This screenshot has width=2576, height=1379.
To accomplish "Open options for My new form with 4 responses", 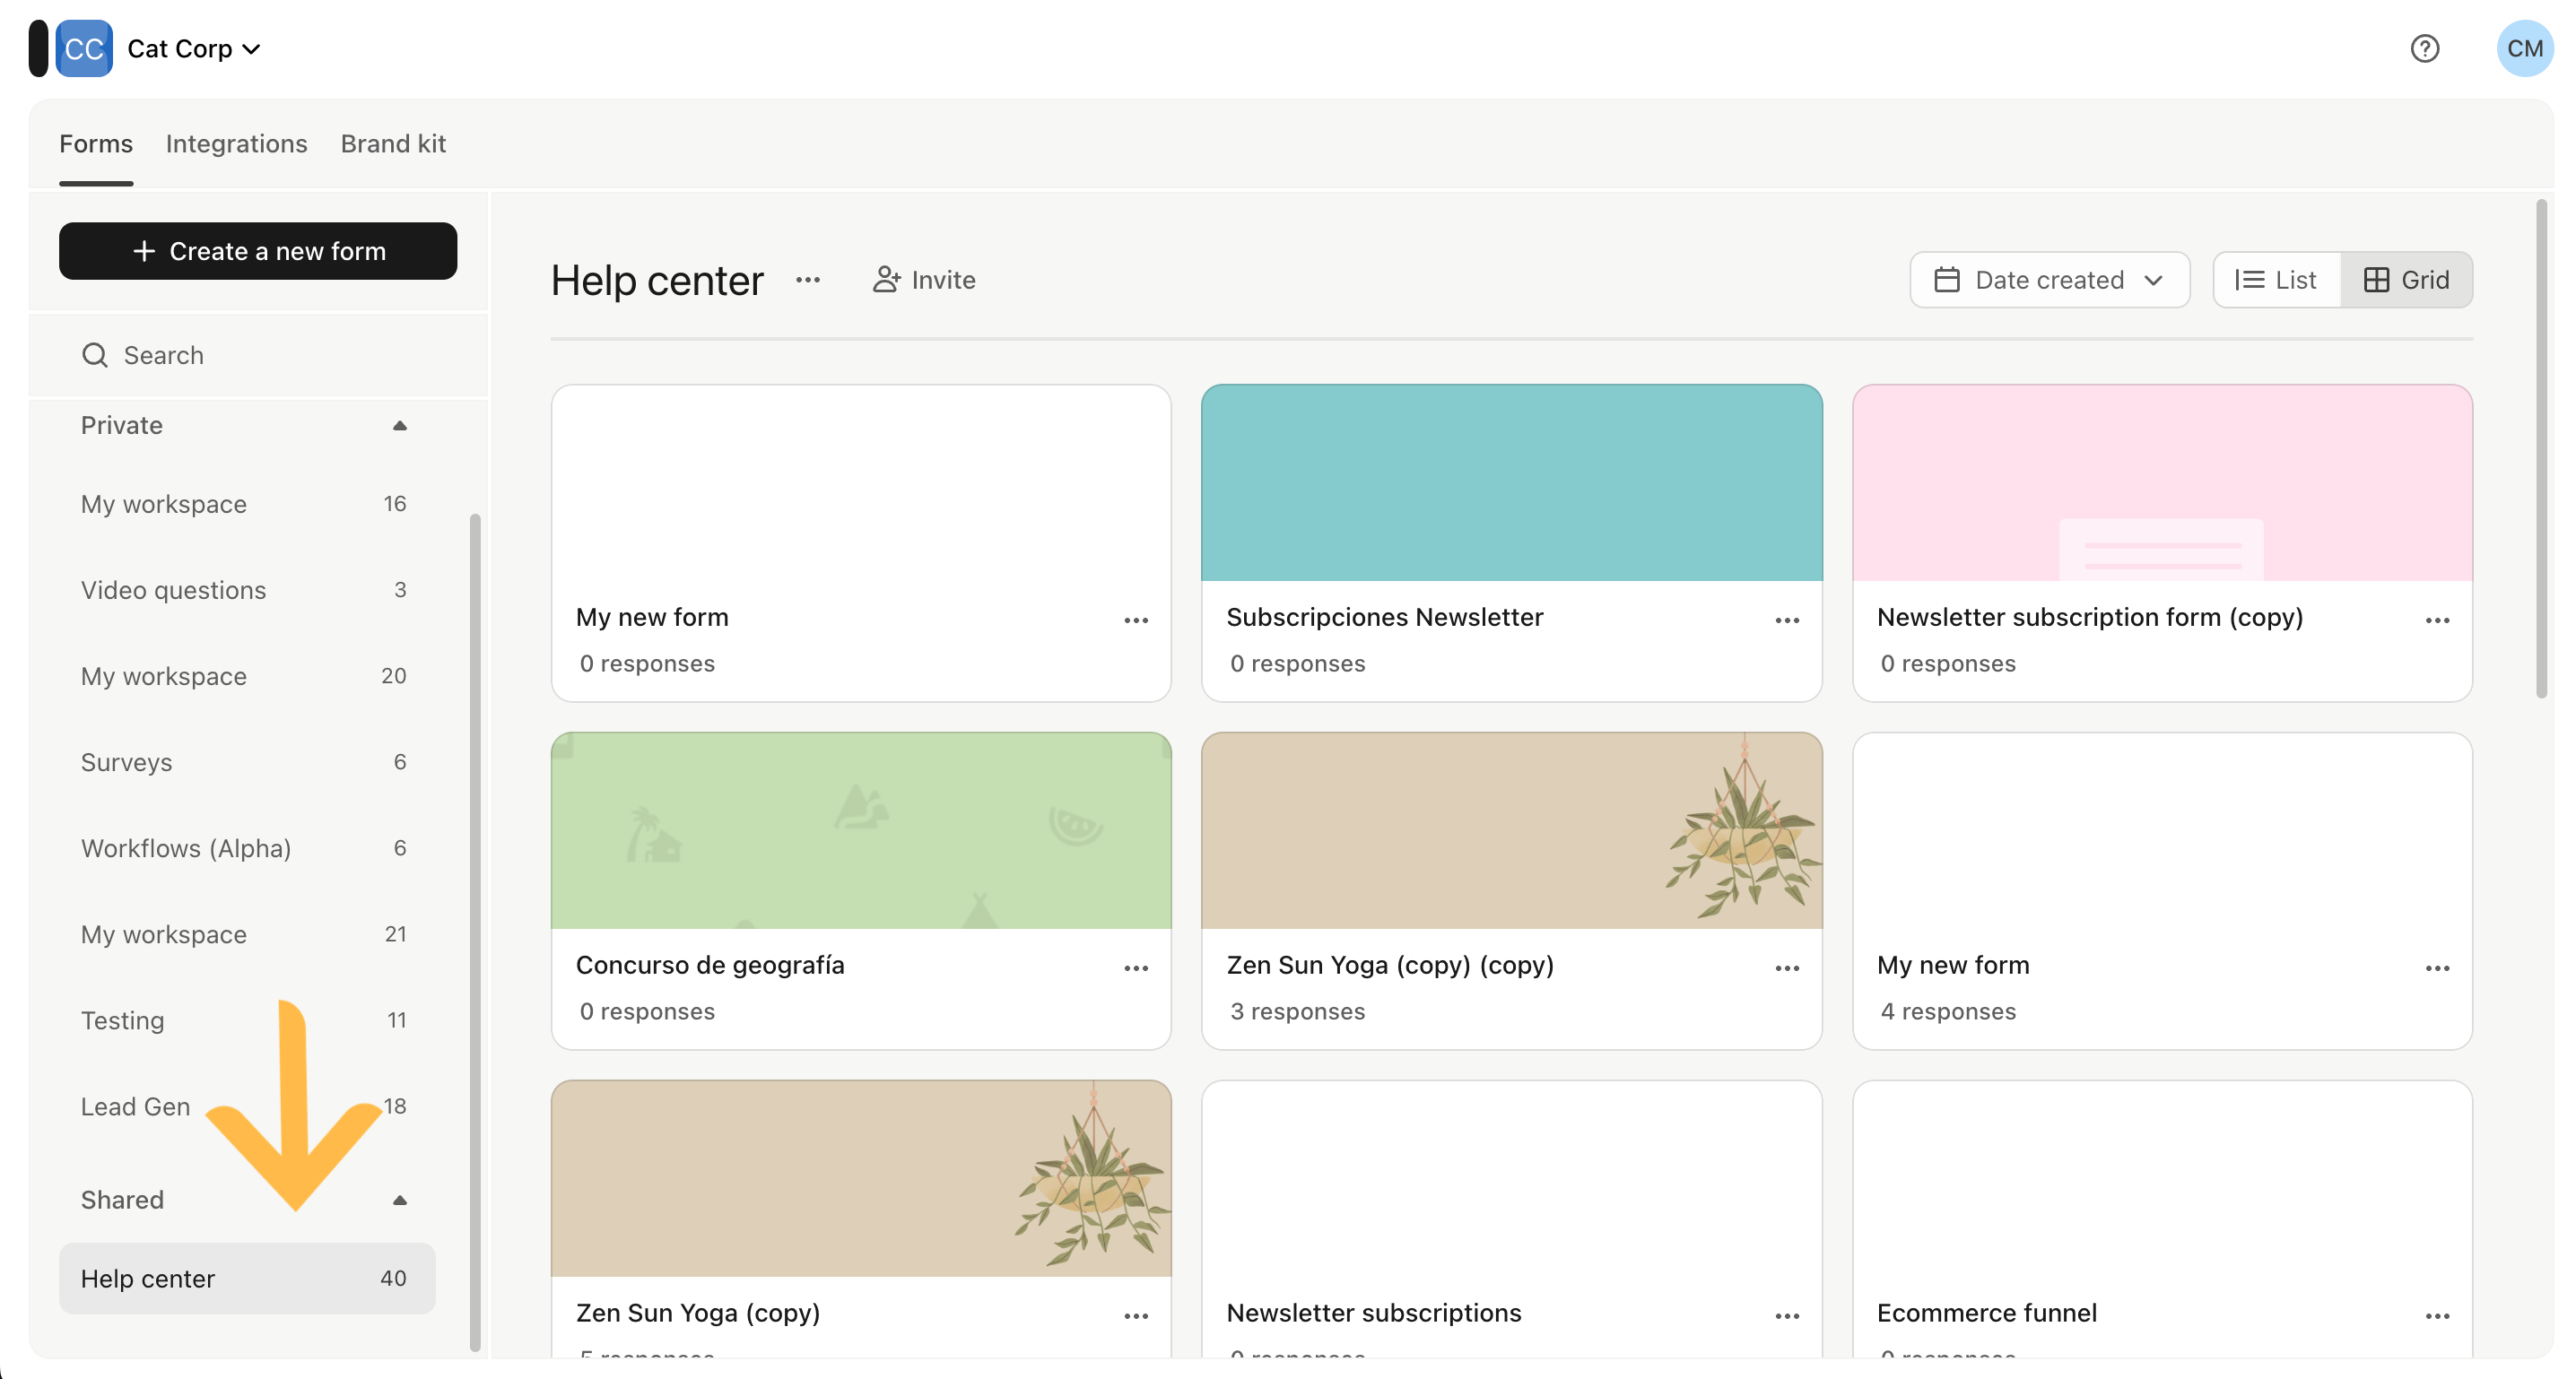I will click(x=2437, y=968).
